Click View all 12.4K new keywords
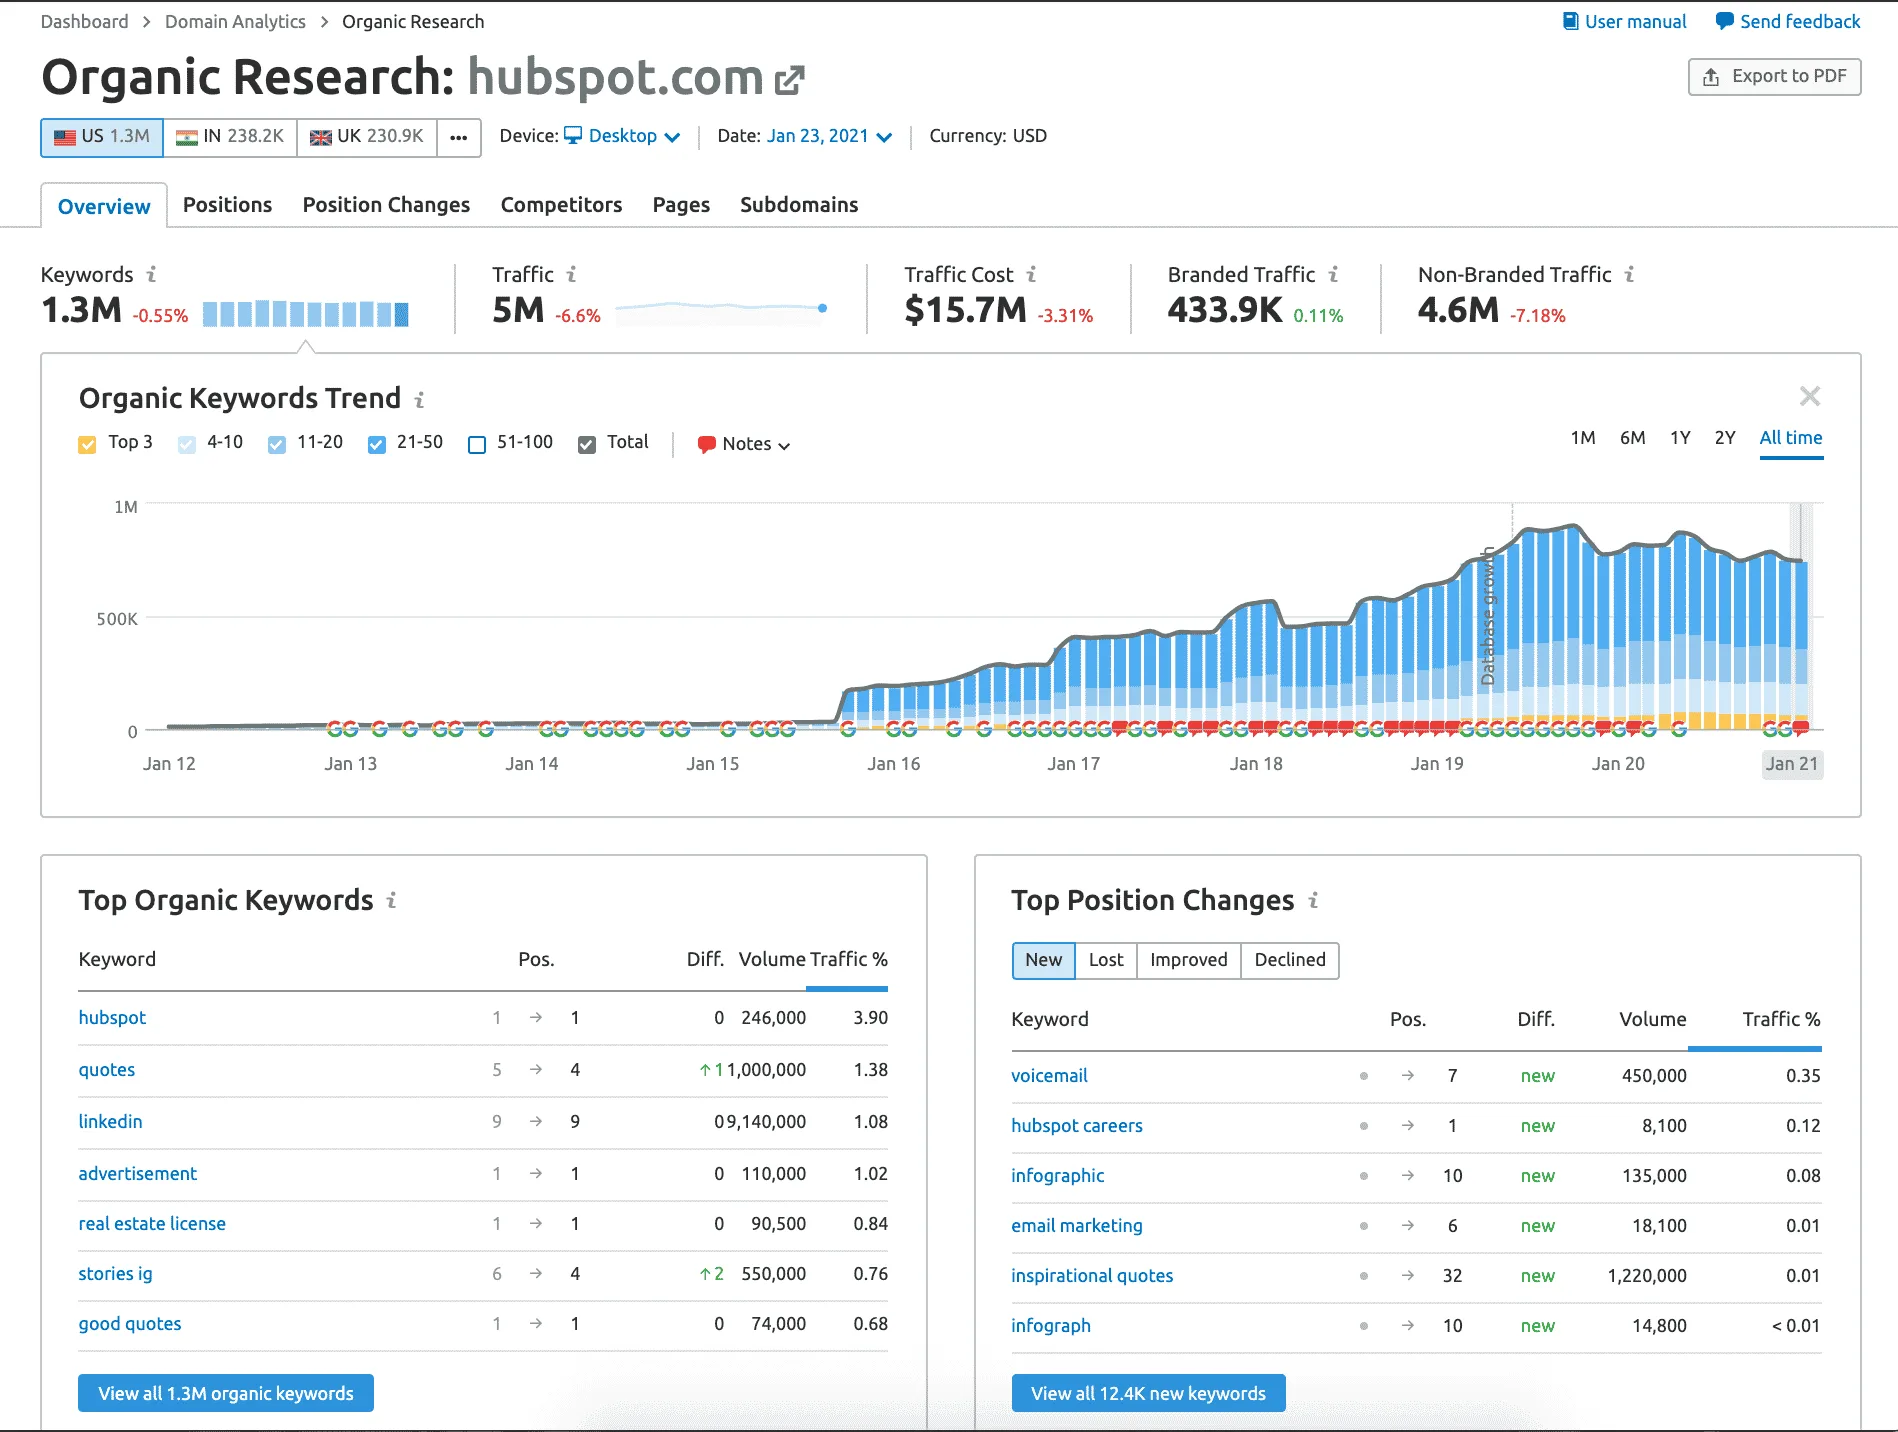The width and height of the screenshot is (1898, 1432). click(1149, 1393)
